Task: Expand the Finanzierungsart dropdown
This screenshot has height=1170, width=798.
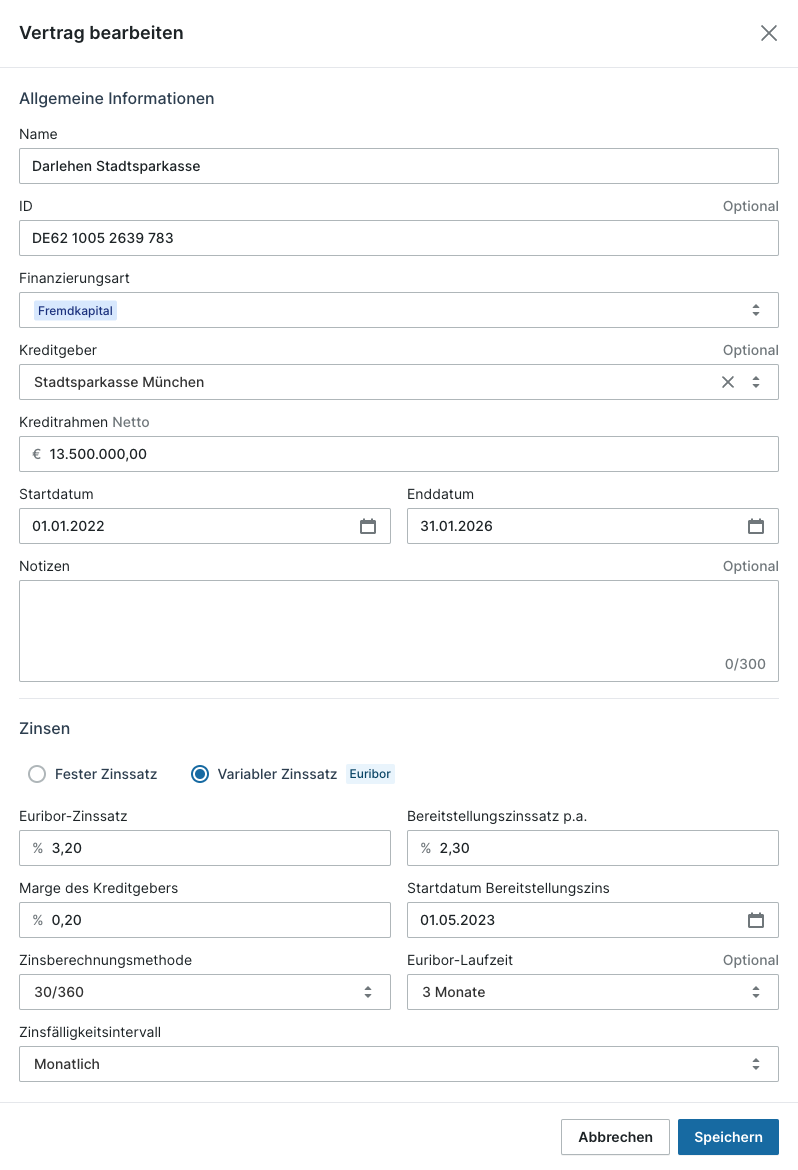Action: (x=399, y=310)
